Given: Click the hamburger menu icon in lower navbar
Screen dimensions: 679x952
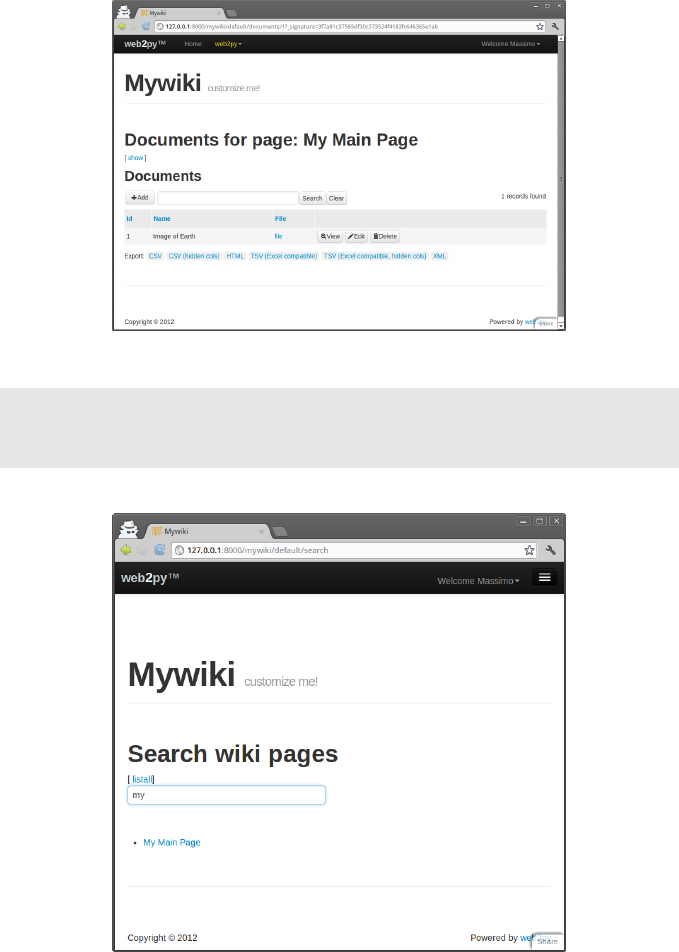Looking at the screenshot, I should [x=545, y=577].
